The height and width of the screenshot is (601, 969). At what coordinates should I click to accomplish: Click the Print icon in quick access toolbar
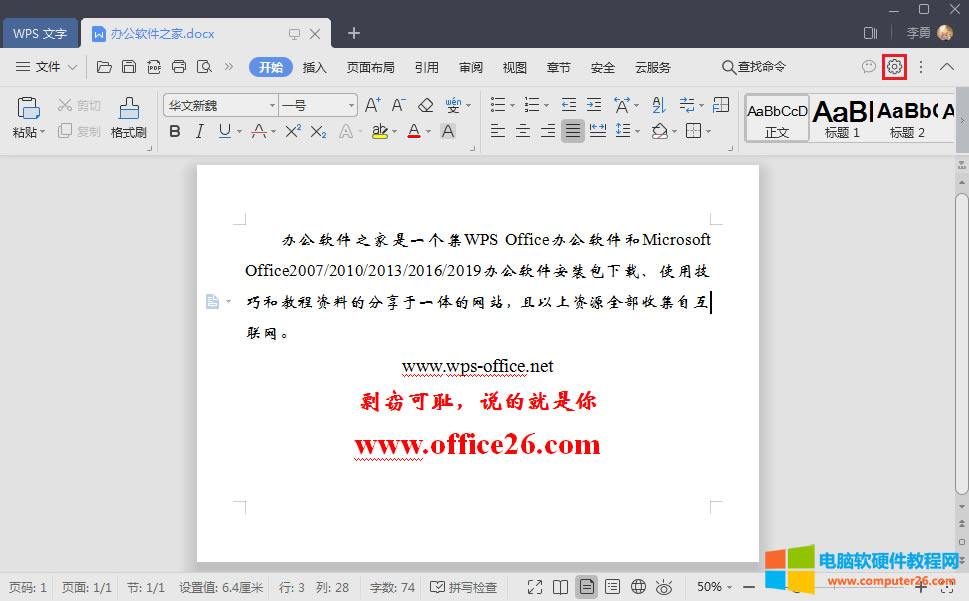click(x=179, y=67)
